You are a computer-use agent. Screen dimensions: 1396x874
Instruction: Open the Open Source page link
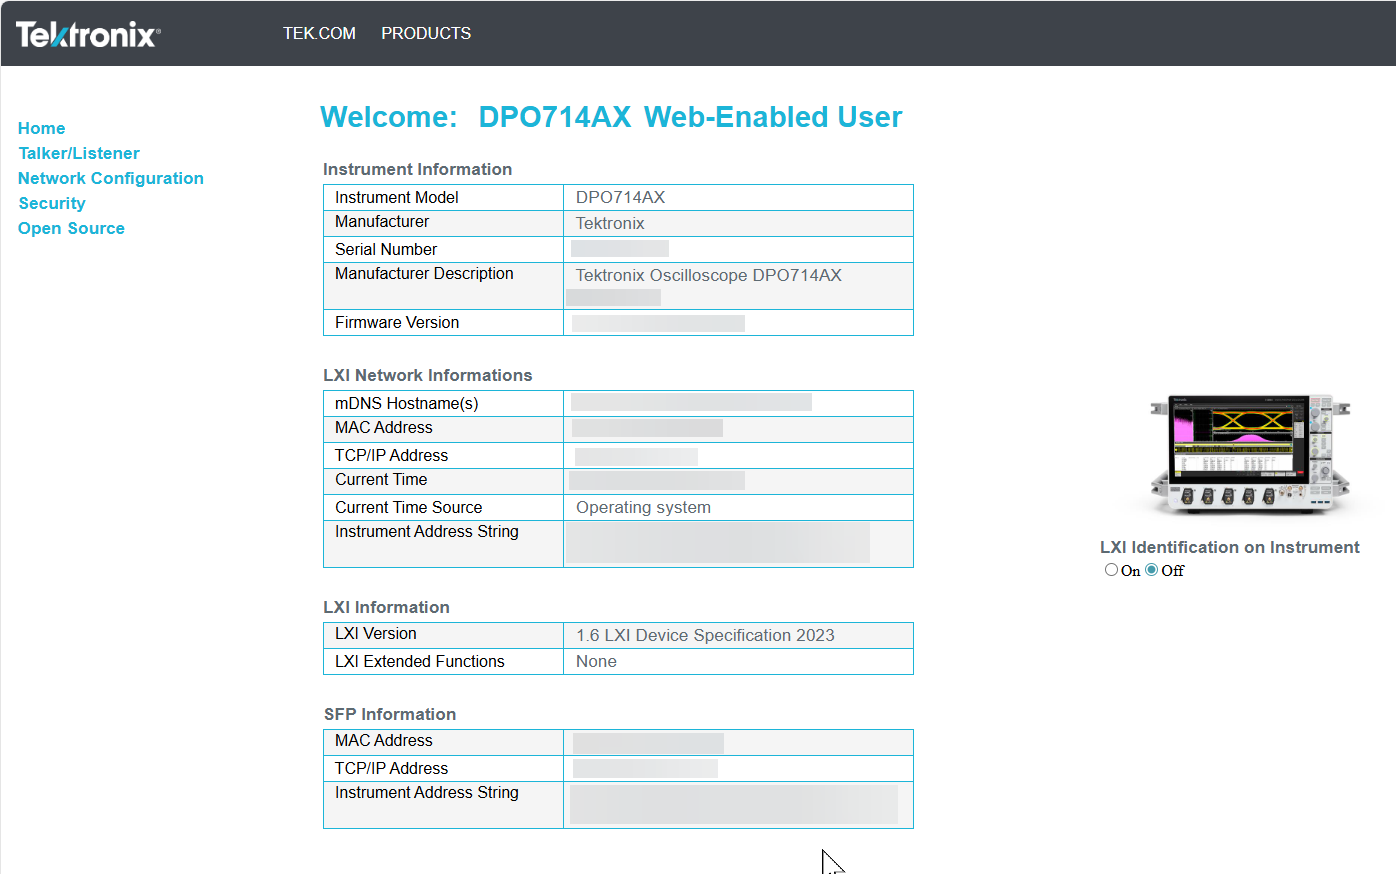point(71,228)
